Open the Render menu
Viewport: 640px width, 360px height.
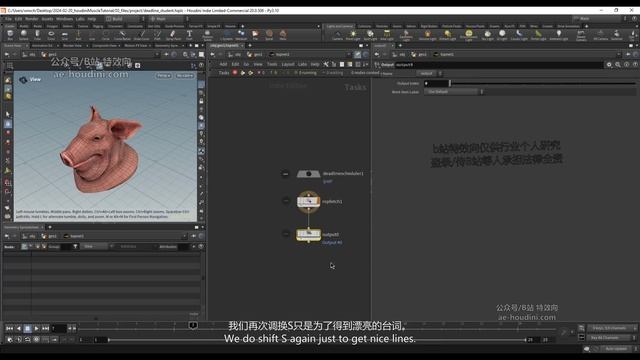(x=31, y=19)
